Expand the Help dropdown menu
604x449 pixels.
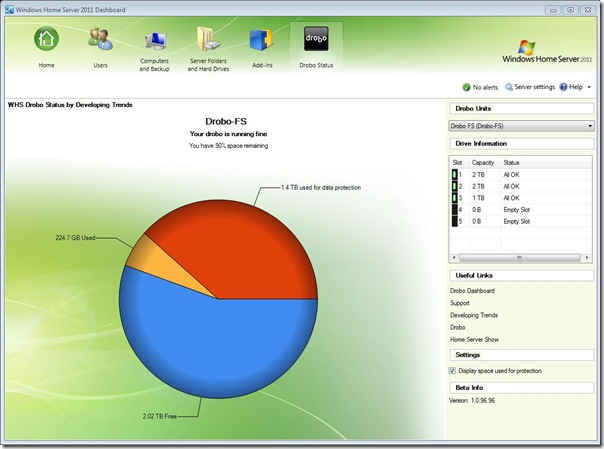[579, 87]
